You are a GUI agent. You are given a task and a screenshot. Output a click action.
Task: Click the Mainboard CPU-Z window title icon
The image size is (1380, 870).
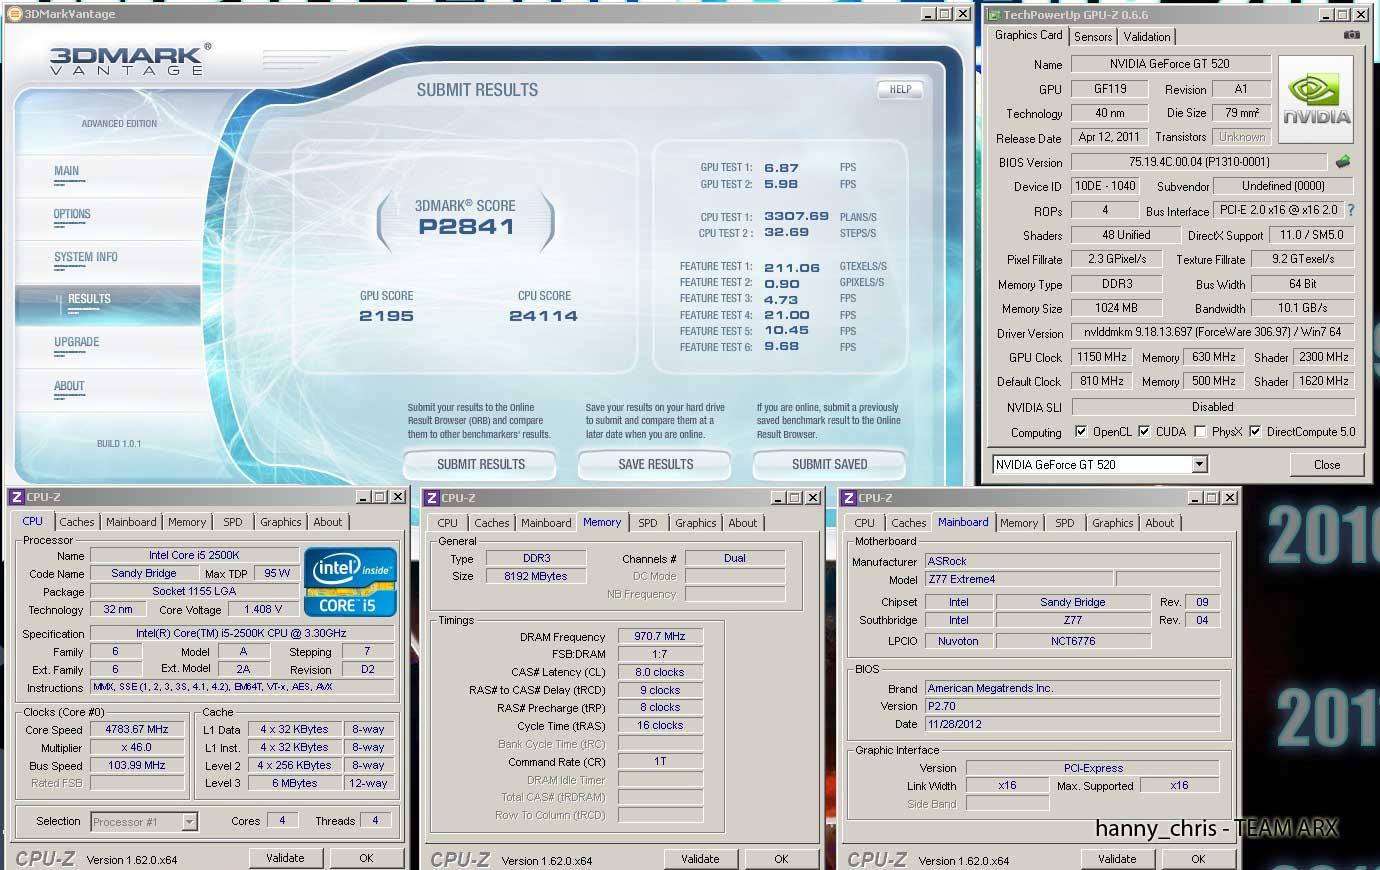(849, 498)
